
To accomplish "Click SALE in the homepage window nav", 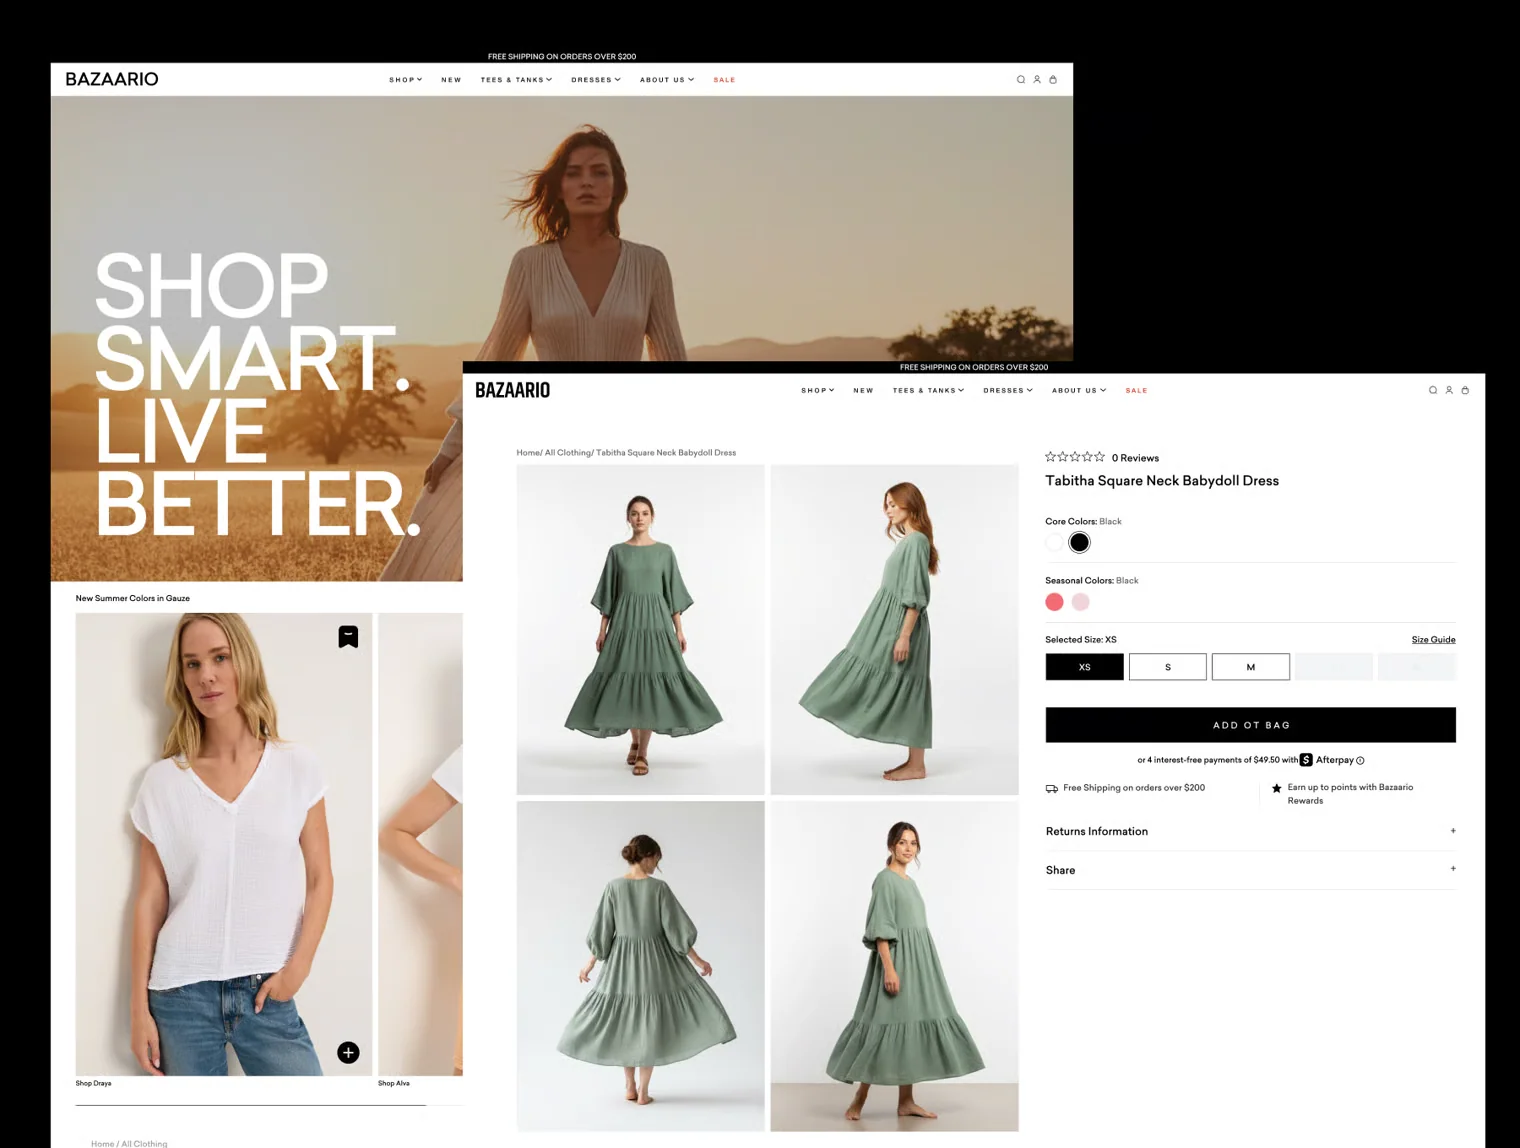I will [724, 79].
